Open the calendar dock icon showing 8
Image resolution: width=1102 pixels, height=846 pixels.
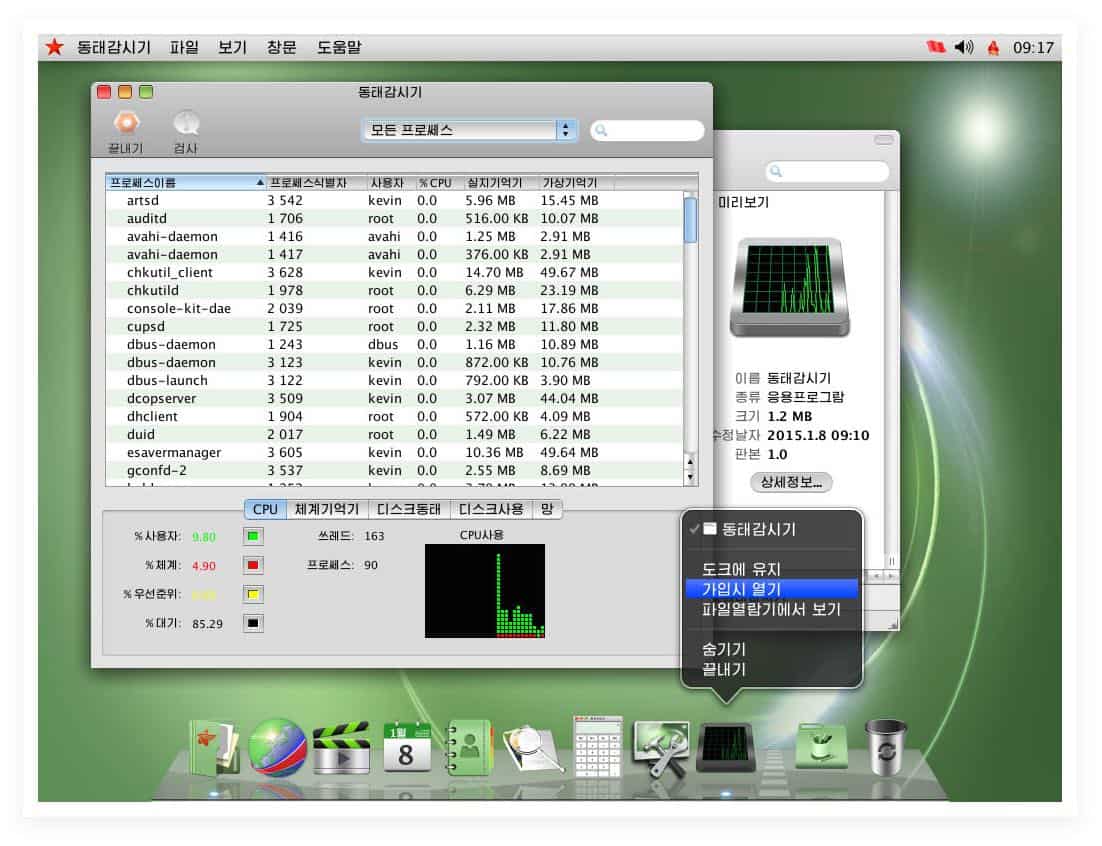pyautogui.click(x=407, y=748)
